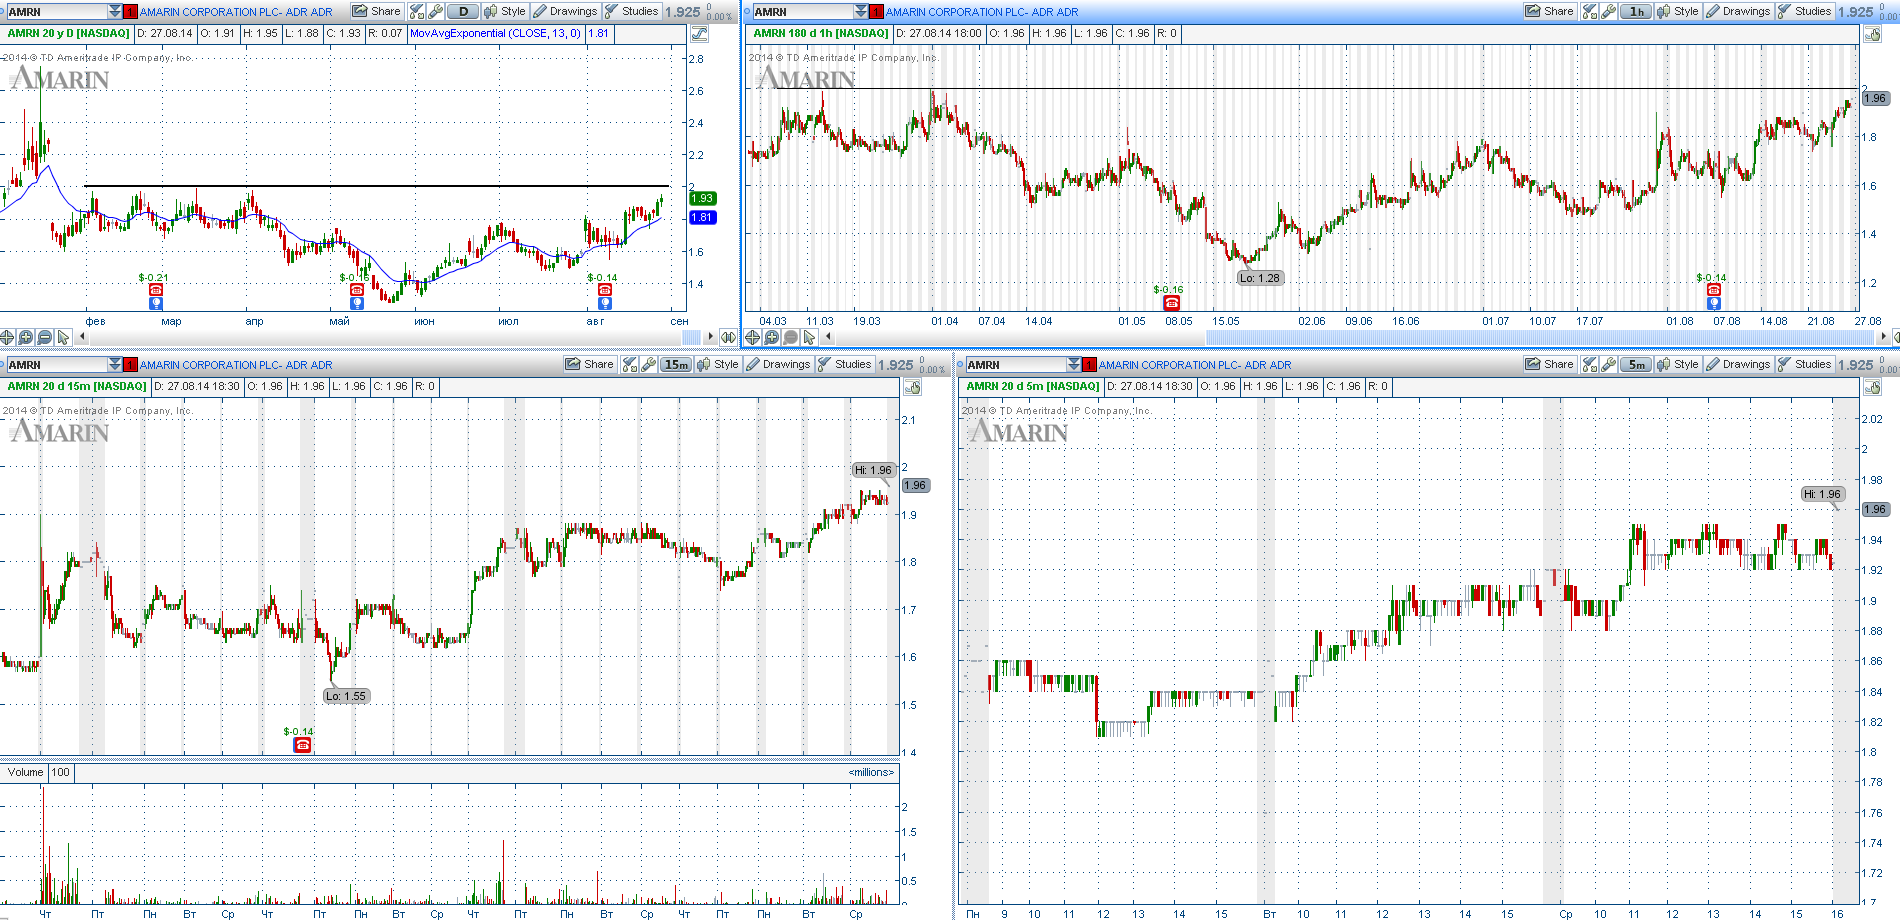Screen dimensions: 1900x920
Task: Click the earnings phone icon on the 15m chart
Action: click(302, 744)
